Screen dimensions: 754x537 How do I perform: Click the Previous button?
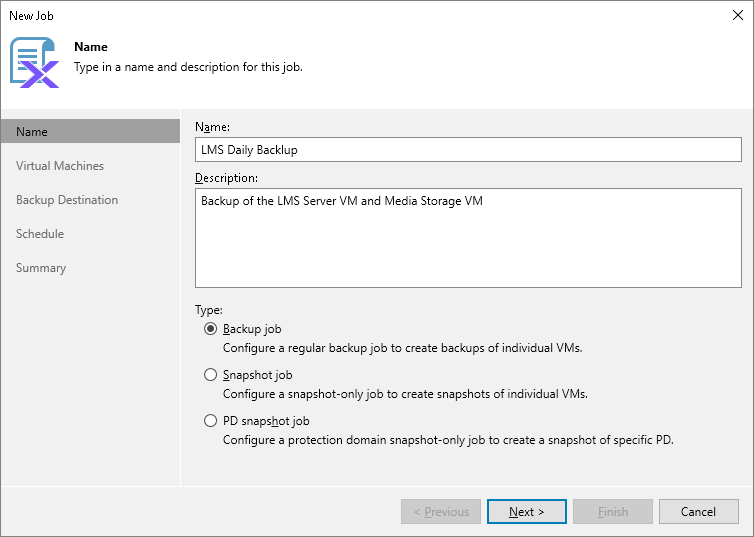[x=441, y=512]
